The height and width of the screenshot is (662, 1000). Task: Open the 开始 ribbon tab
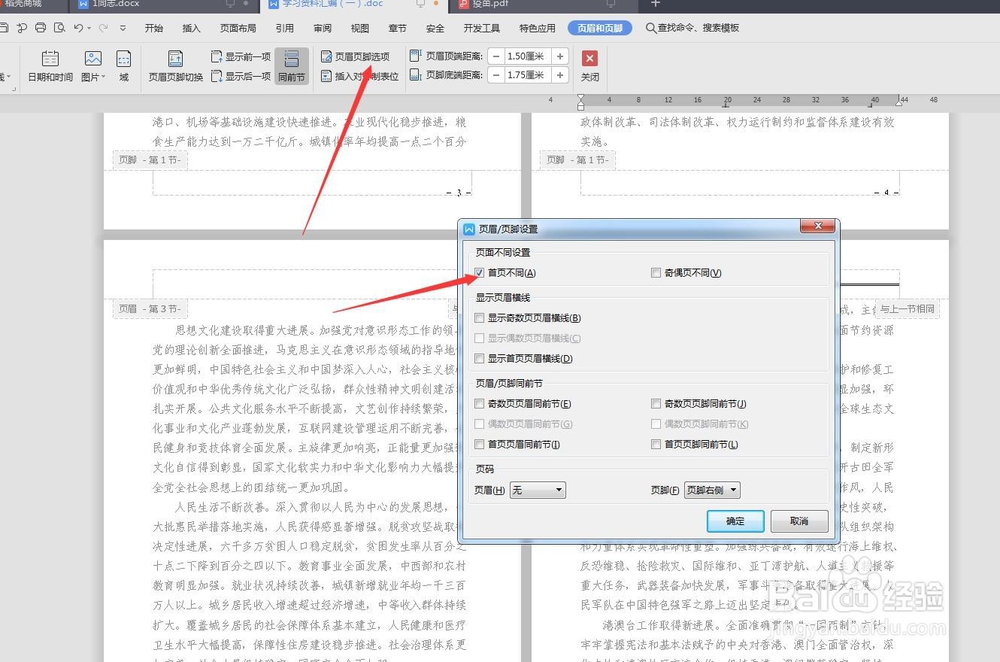coord(154,28)
